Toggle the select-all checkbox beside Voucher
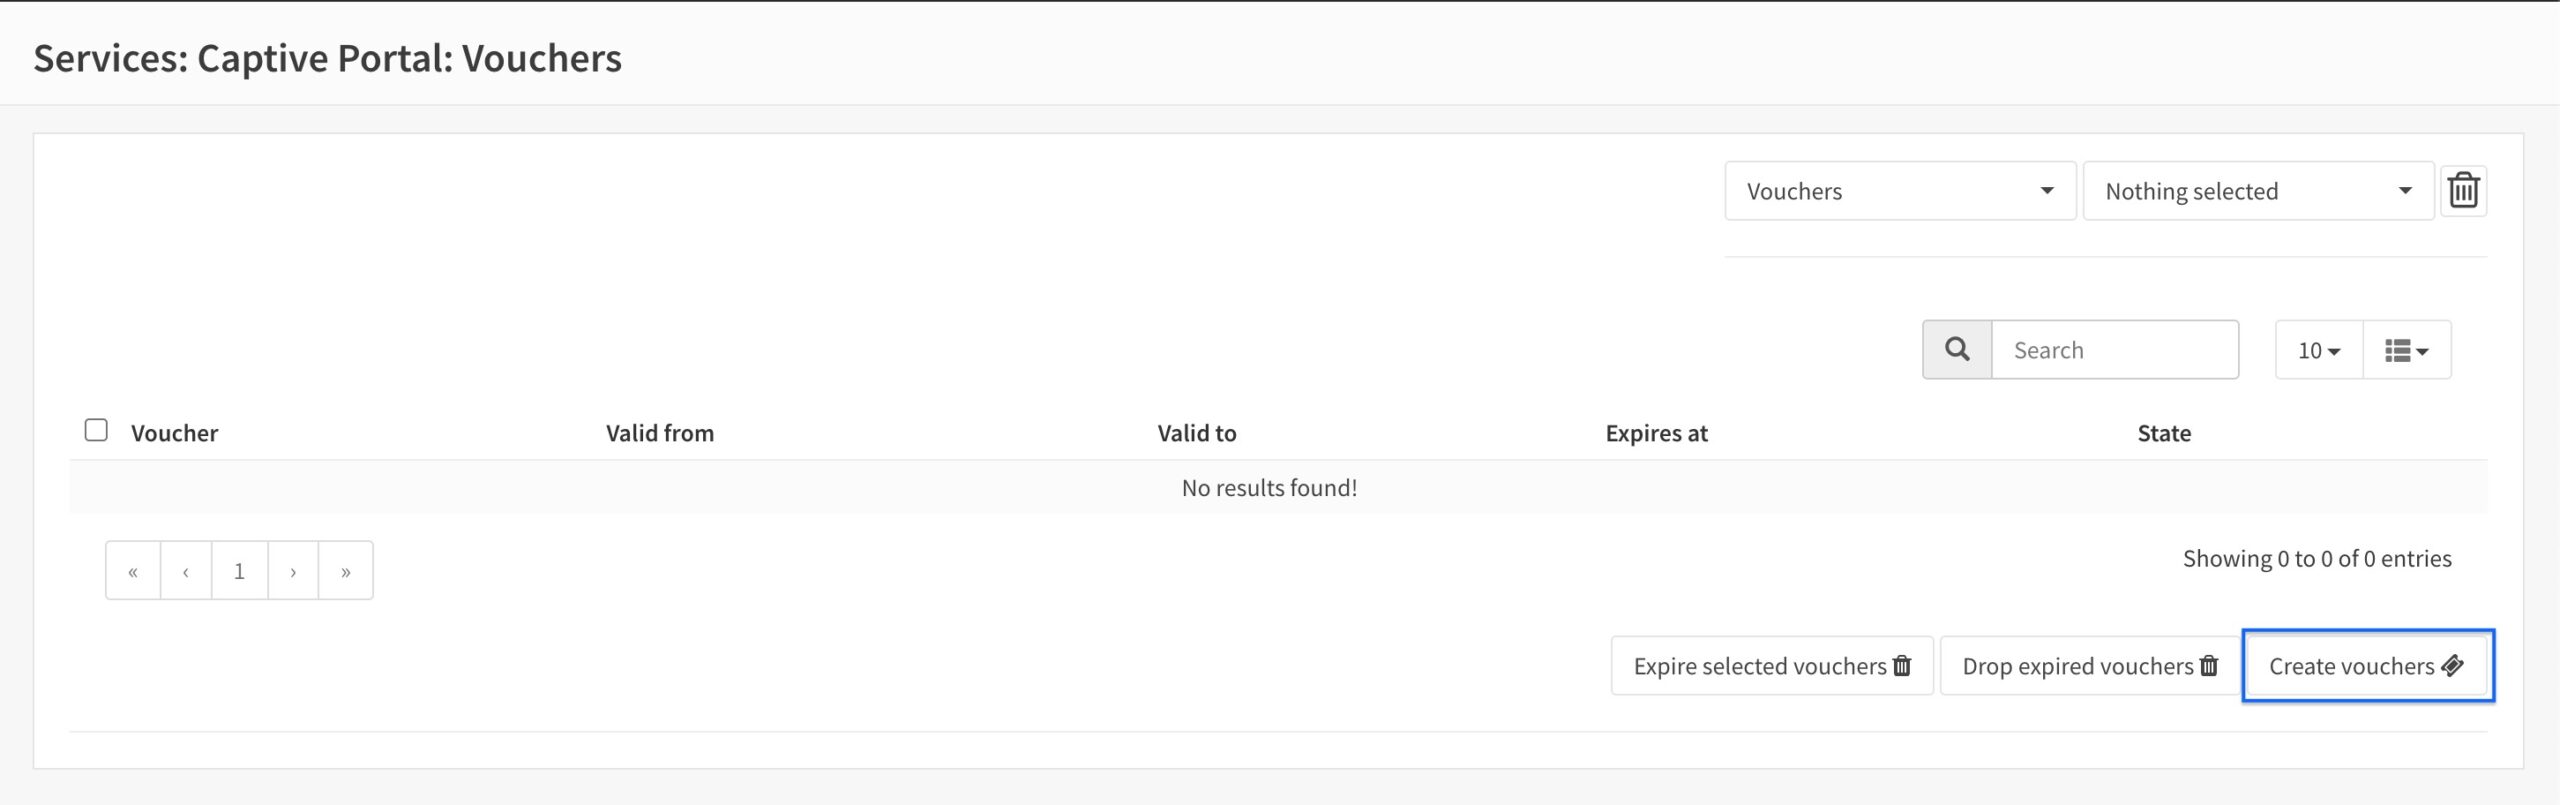This screenshot has width=2560, height=805. pos(96,430)
